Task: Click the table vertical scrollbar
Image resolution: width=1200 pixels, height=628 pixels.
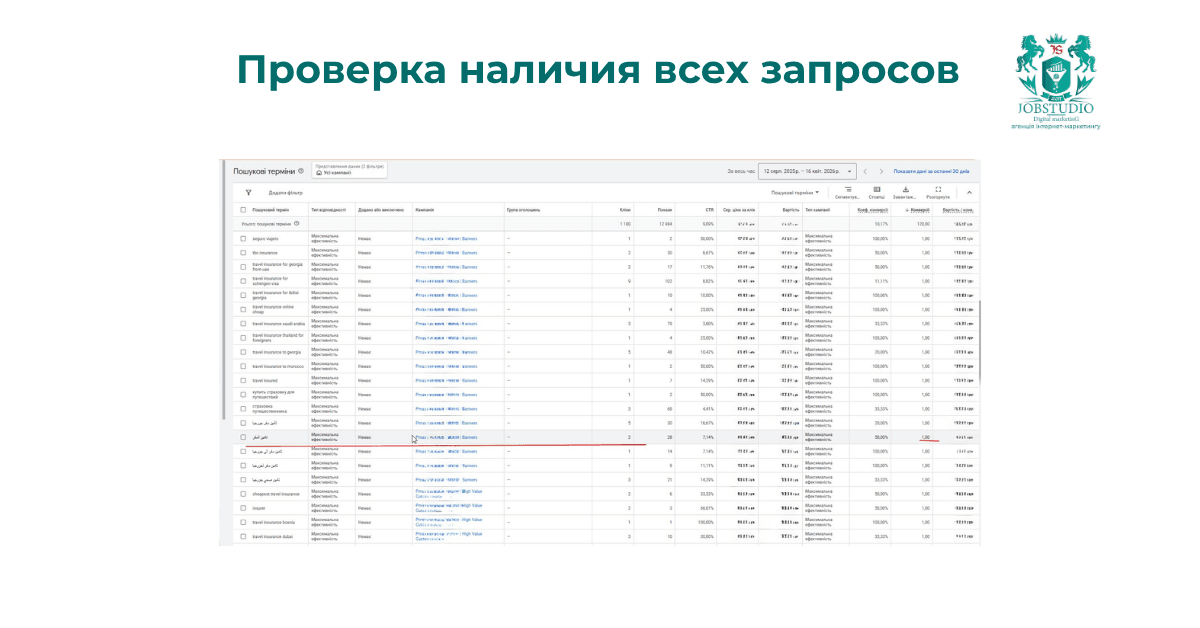Action: (x=980, y=340)
